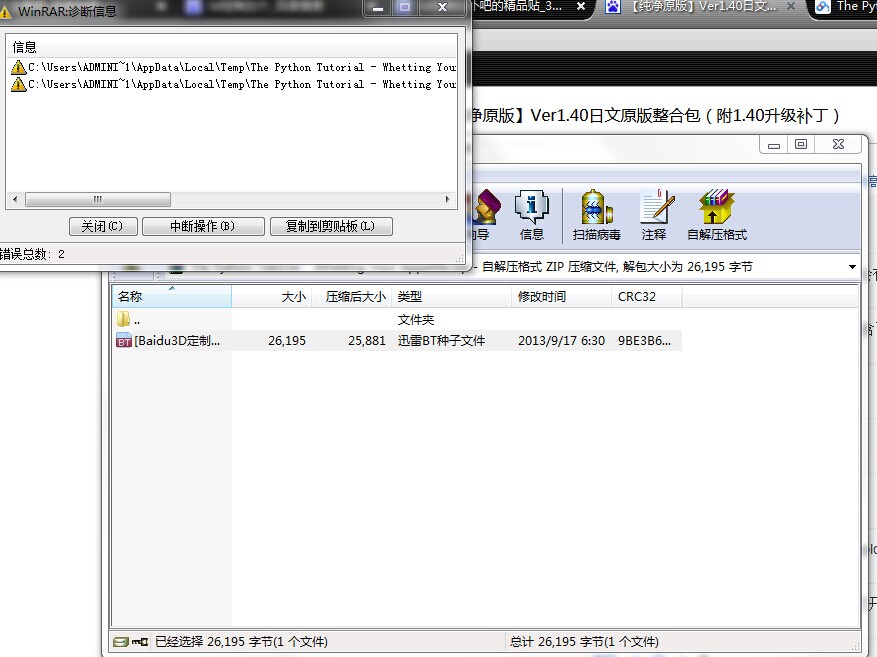Maximize the WinRAR diagnostics dialog
The width and height of the screenshot is (877, 657).
tap(404, 7)
